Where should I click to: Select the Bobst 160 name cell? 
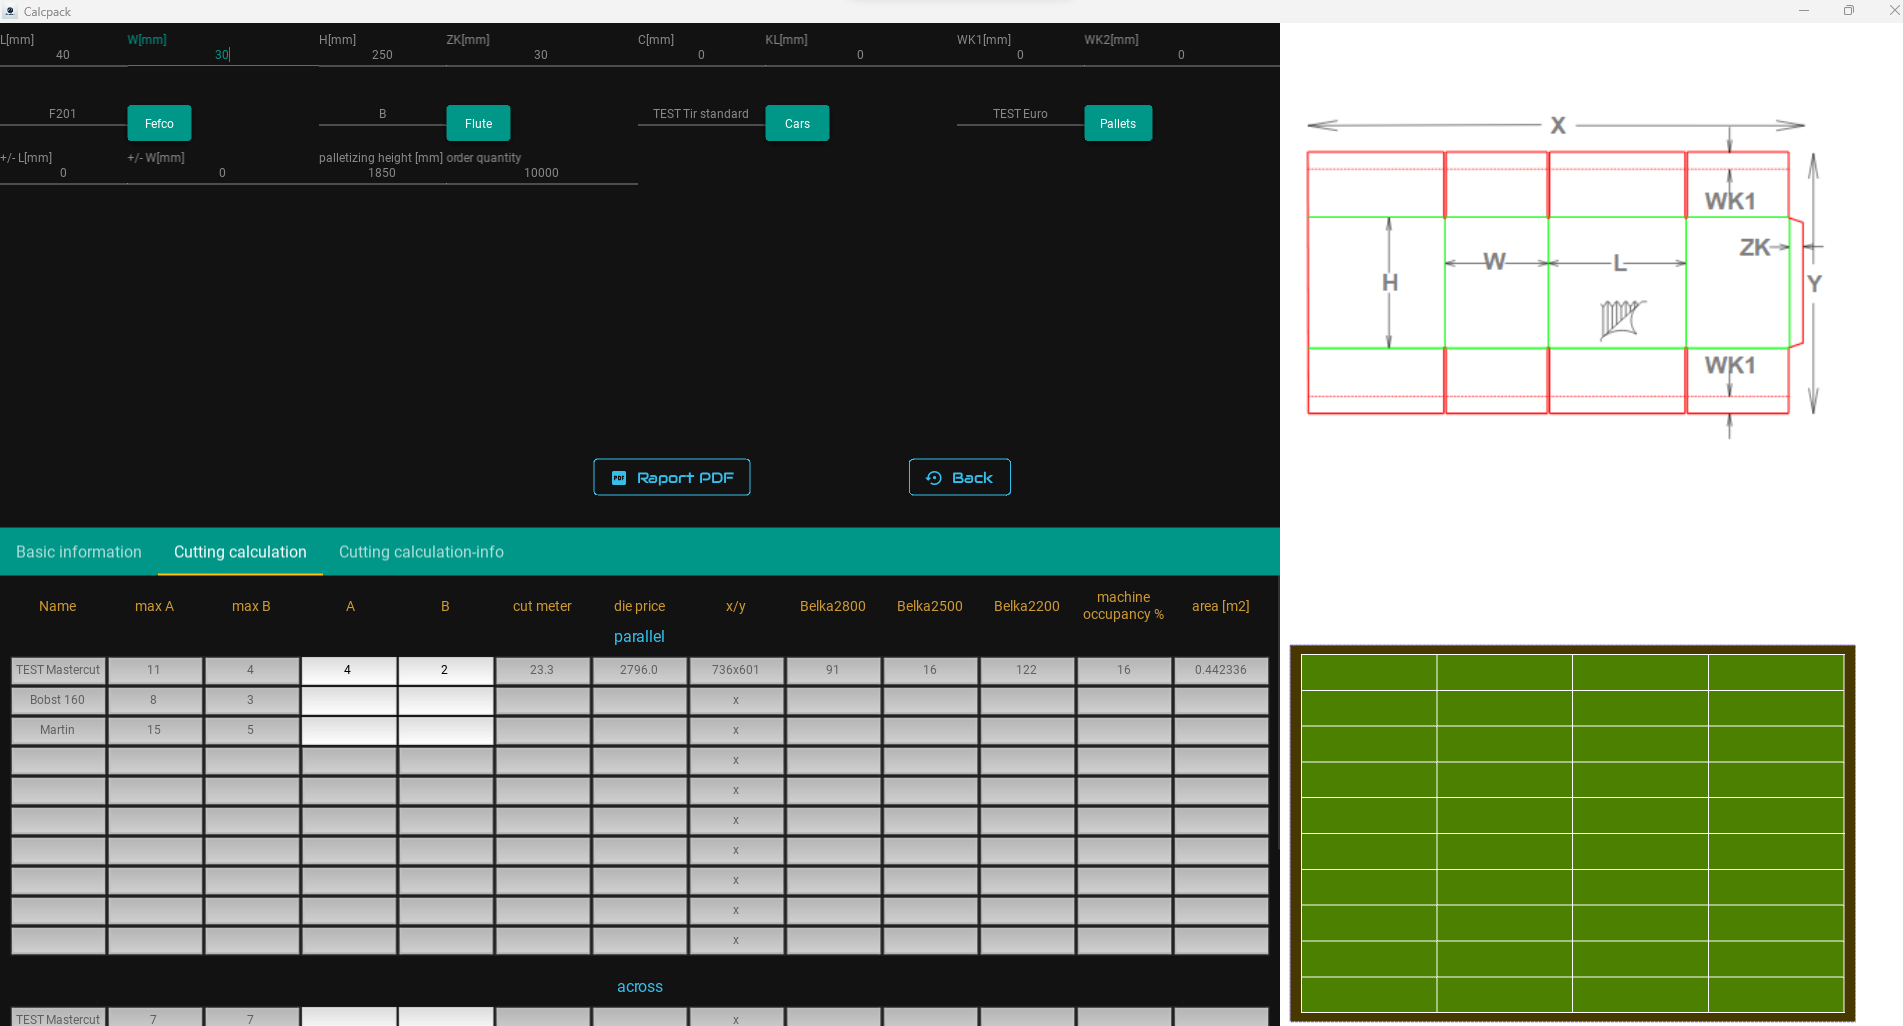pos(58,700)
